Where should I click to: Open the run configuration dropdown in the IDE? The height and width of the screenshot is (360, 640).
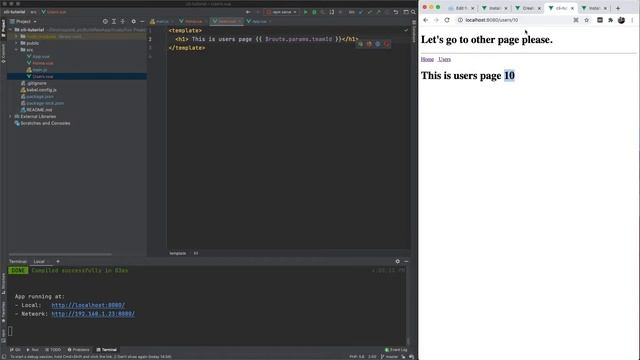point(281,12)
